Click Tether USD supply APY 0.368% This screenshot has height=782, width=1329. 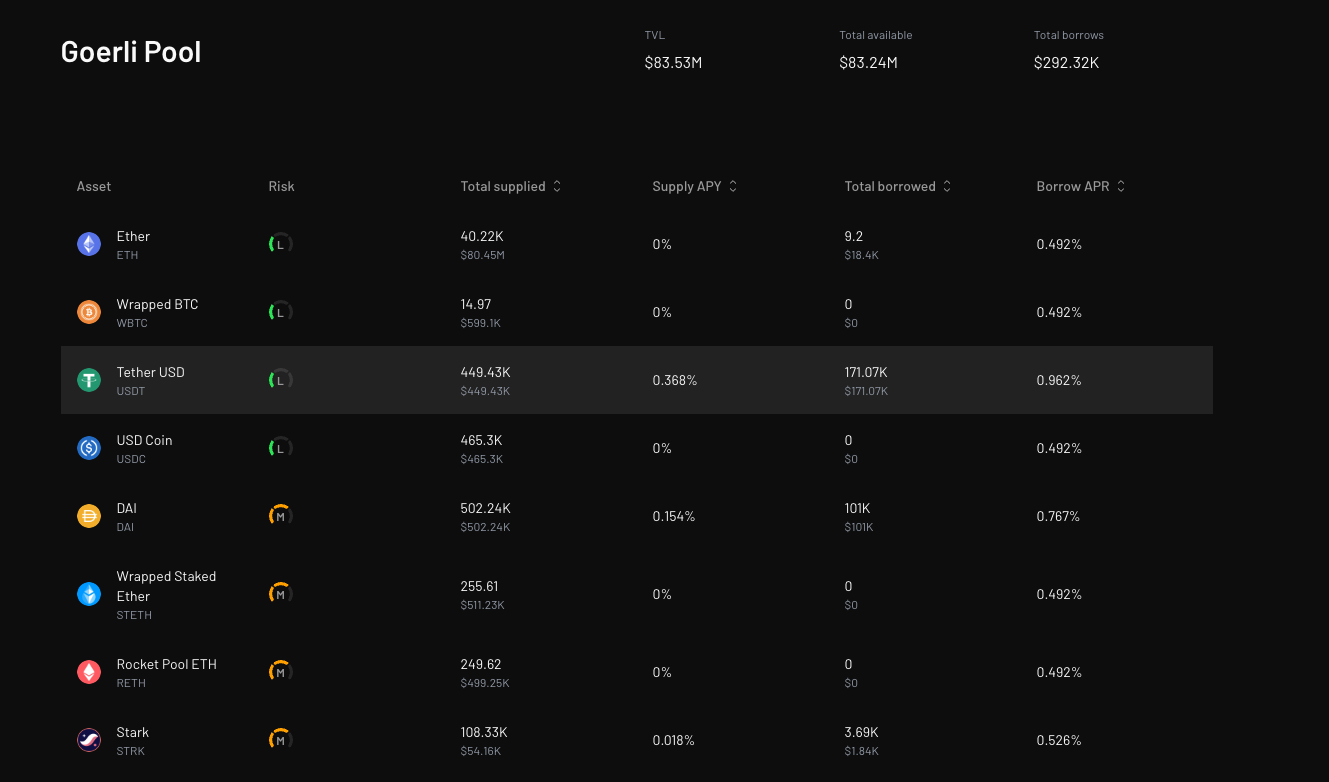(x=675, y=380)
